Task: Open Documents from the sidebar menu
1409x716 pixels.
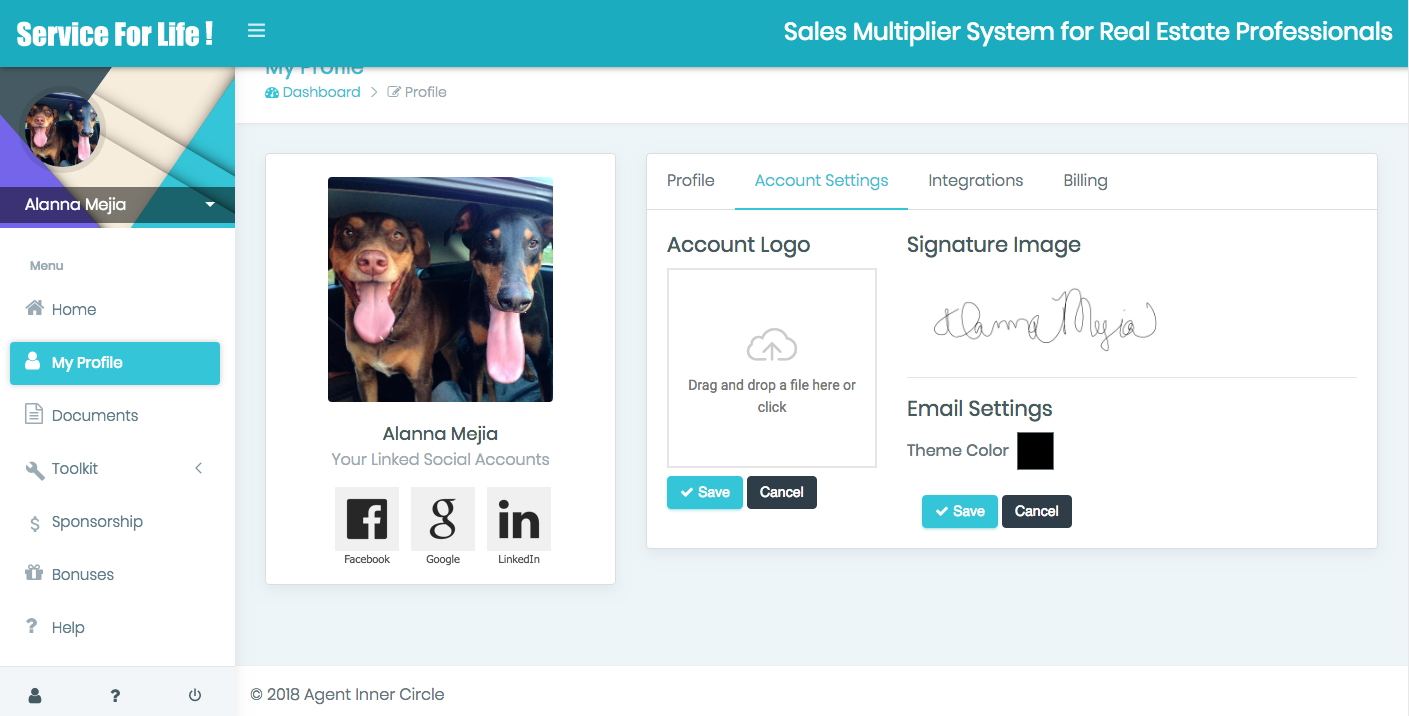Action: tap(95, 416)
